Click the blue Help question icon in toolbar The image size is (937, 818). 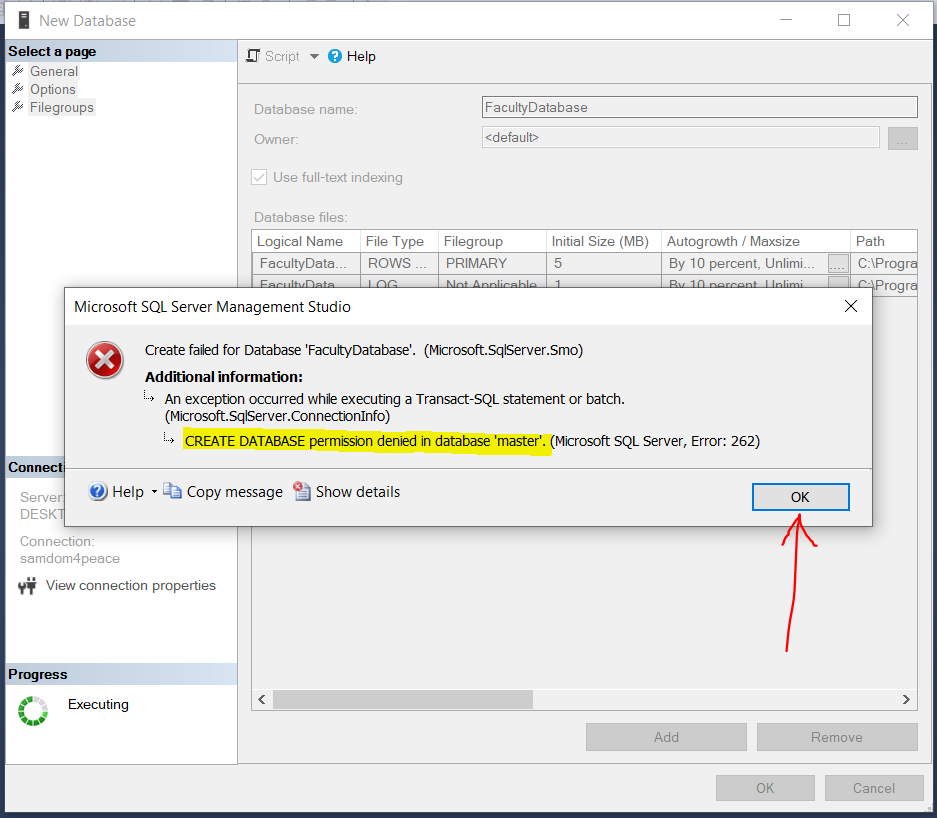(x=335, y=56)
